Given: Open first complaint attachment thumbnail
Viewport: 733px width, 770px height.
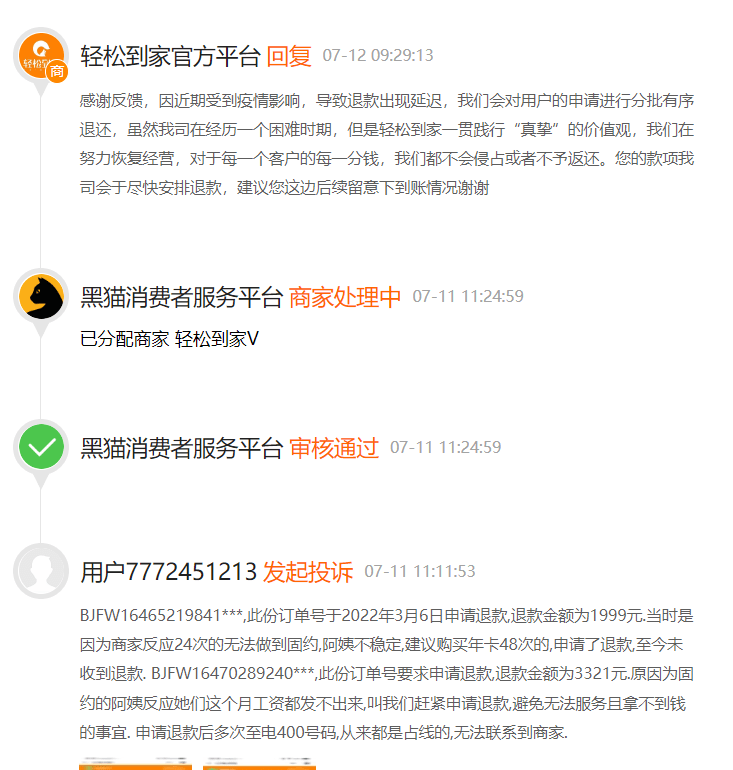Looking at the screenshot, I should (136, 764).
